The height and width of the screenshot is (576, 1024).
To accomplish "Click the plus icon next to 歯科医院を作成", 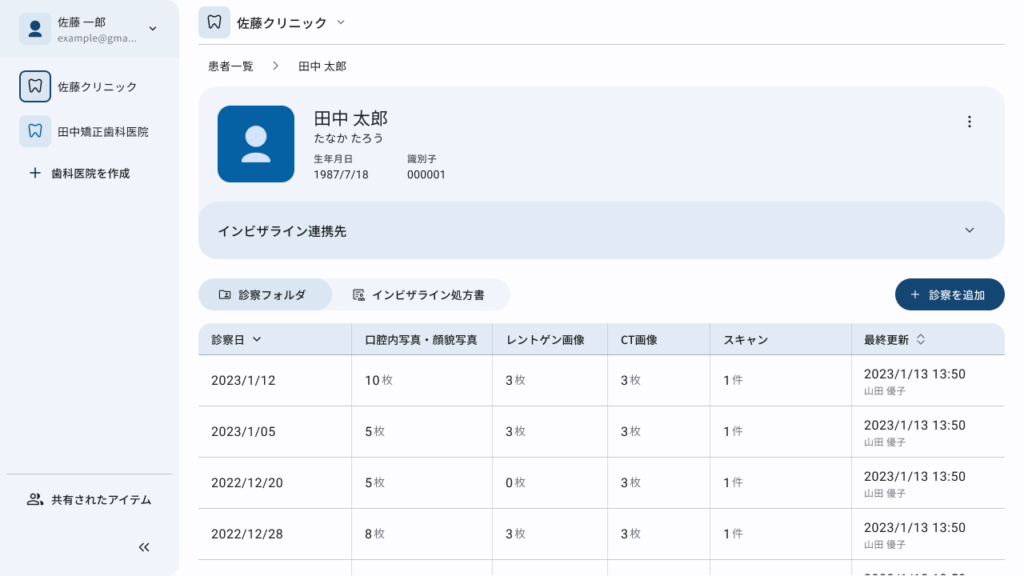I will pyautogui.click(x=34, y=172).
